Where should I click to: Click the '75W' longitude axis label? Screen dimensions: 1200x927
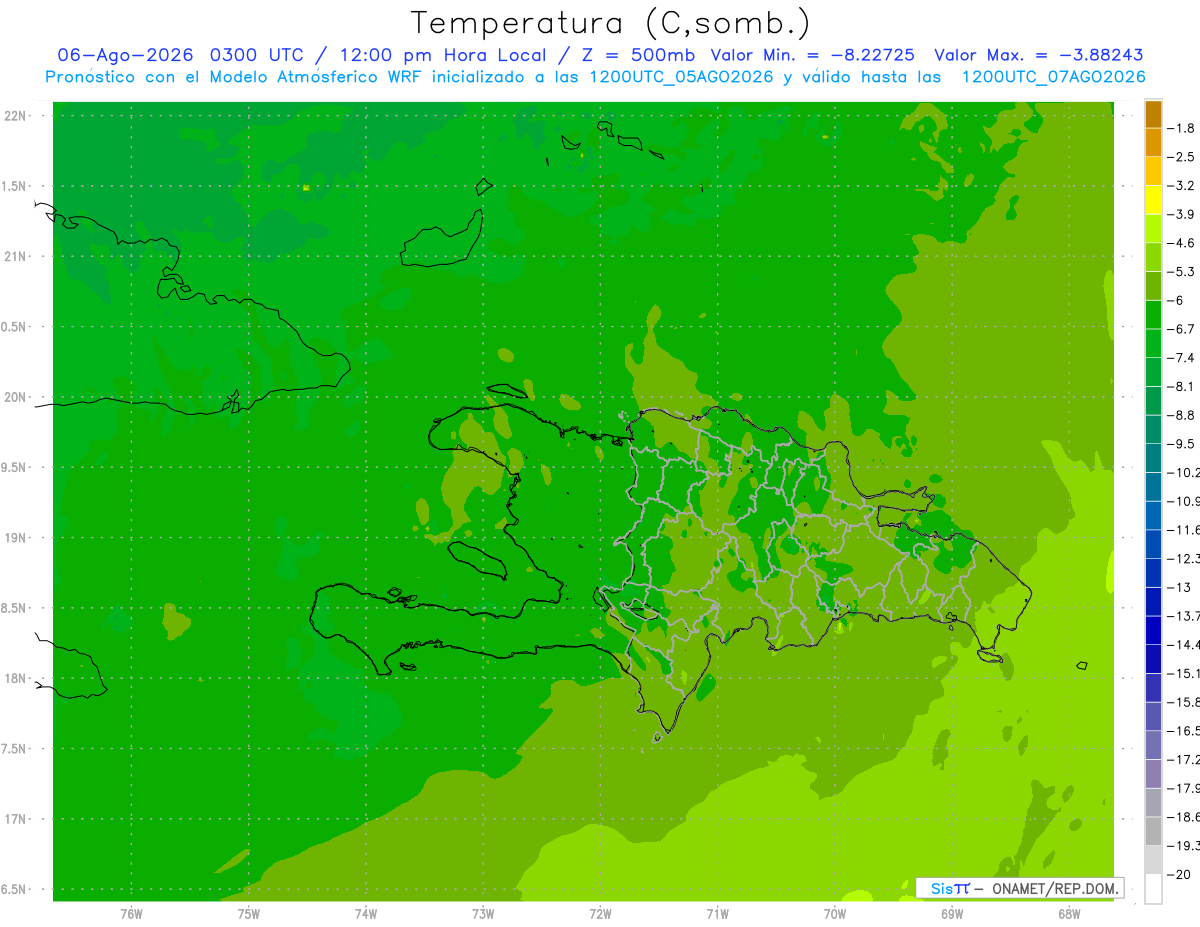coord(249,914)
